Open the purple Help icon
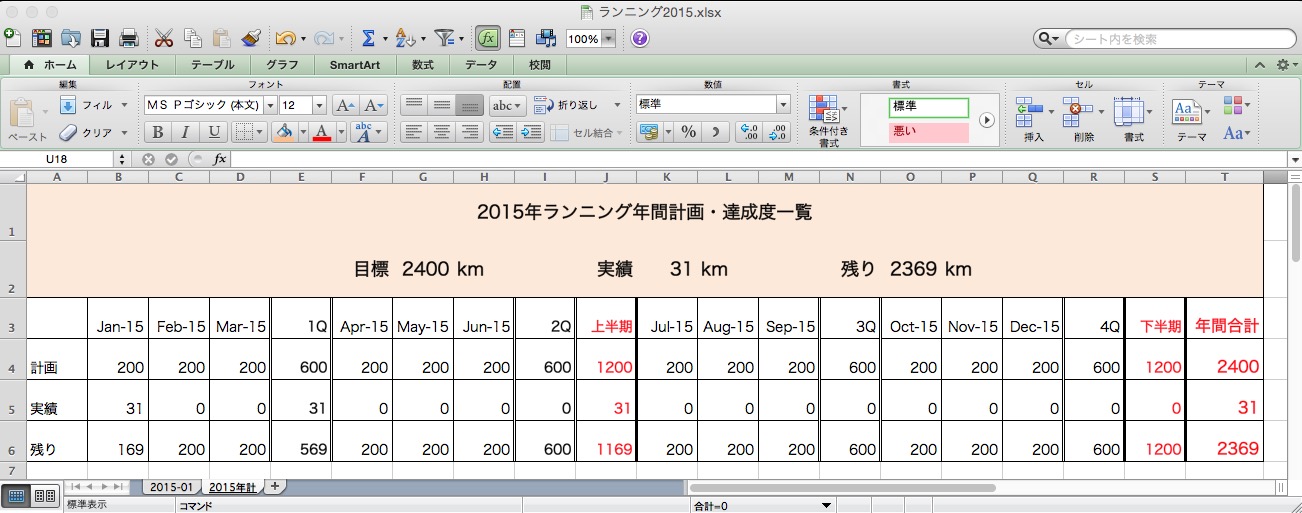Screen dimensions: 1302x513 640,39
